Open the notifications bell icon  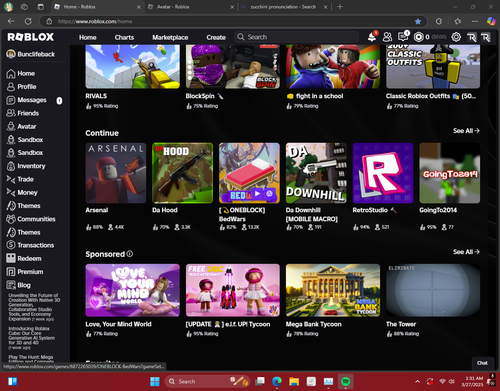[x=372, y=37]
